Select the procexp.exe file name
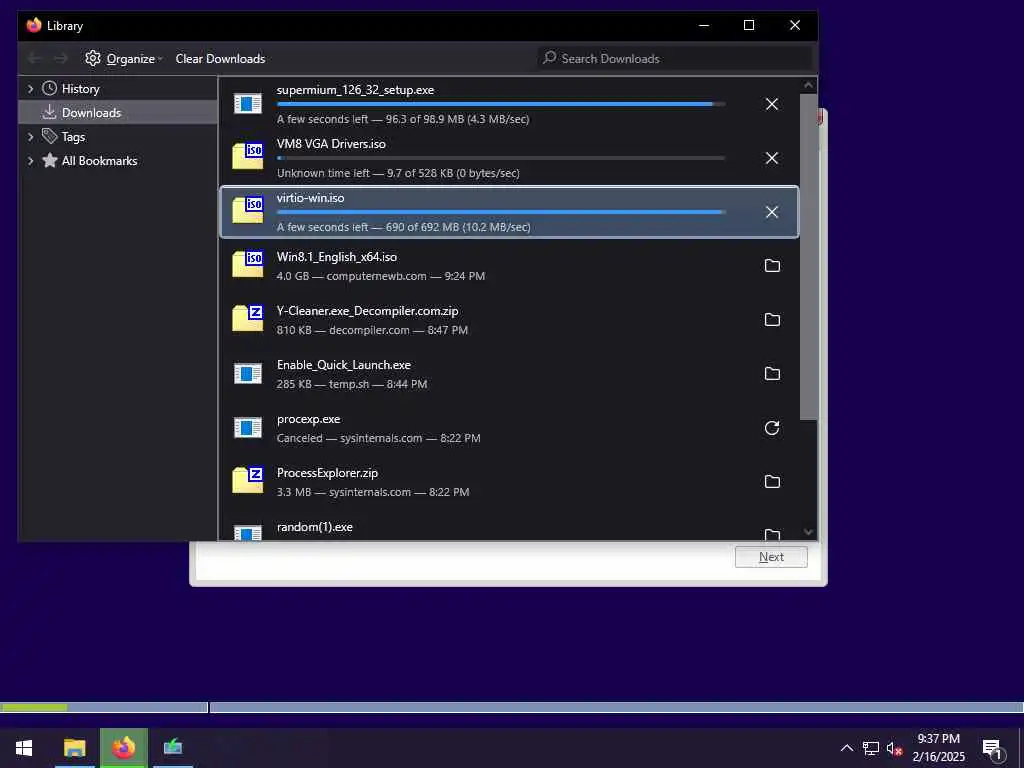The image size is (1024, 768). click(308, 419)
